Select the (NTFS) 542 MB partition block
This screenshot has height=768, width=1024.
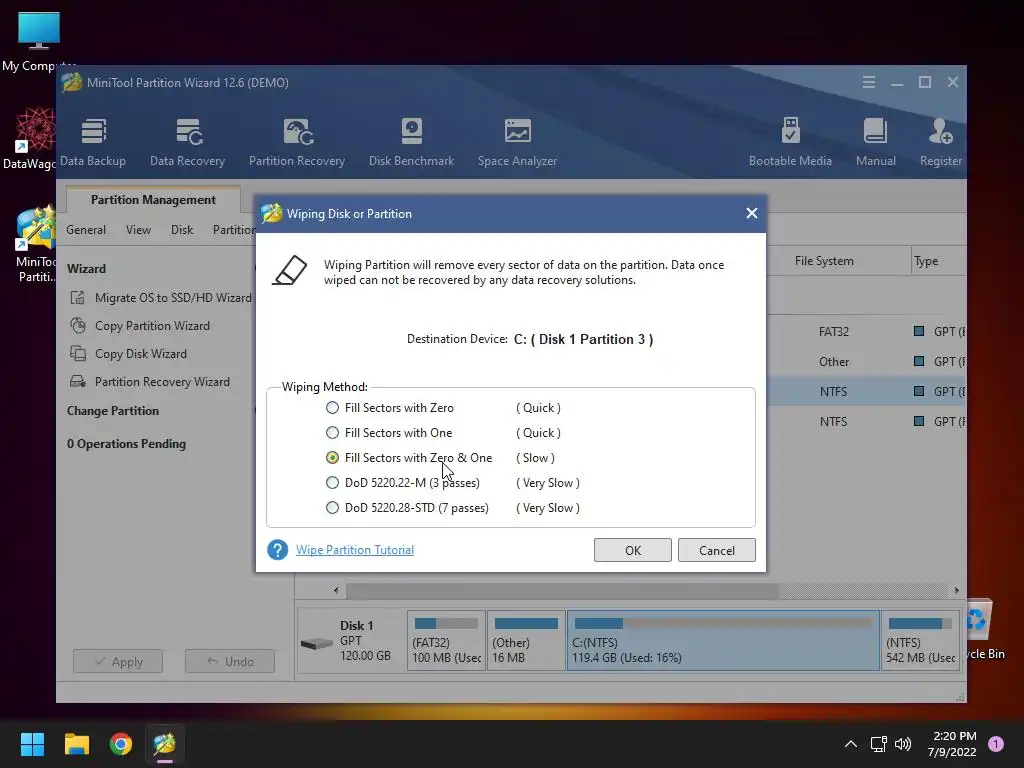[x=920, y=641]
